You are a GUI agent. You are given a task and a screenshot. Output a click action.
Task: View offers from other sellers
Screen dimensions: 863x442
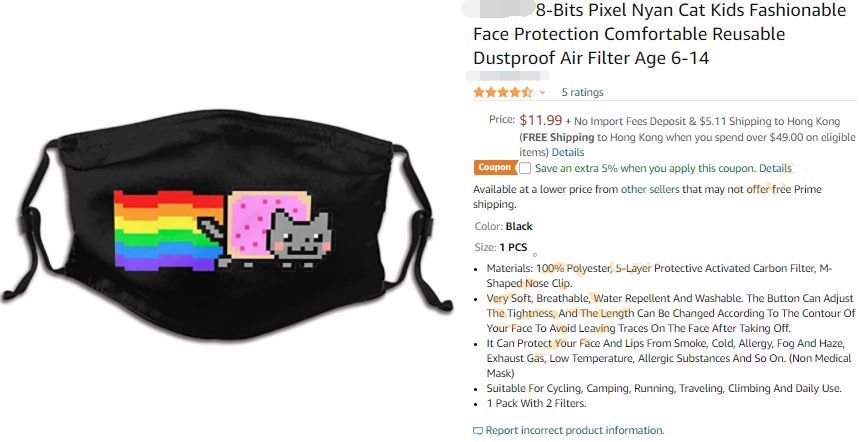click(650, 189)
